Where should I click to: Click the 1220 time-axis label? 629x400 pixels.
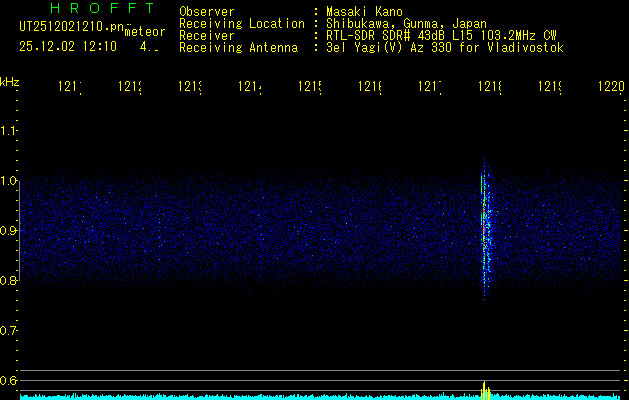point(611,86)
